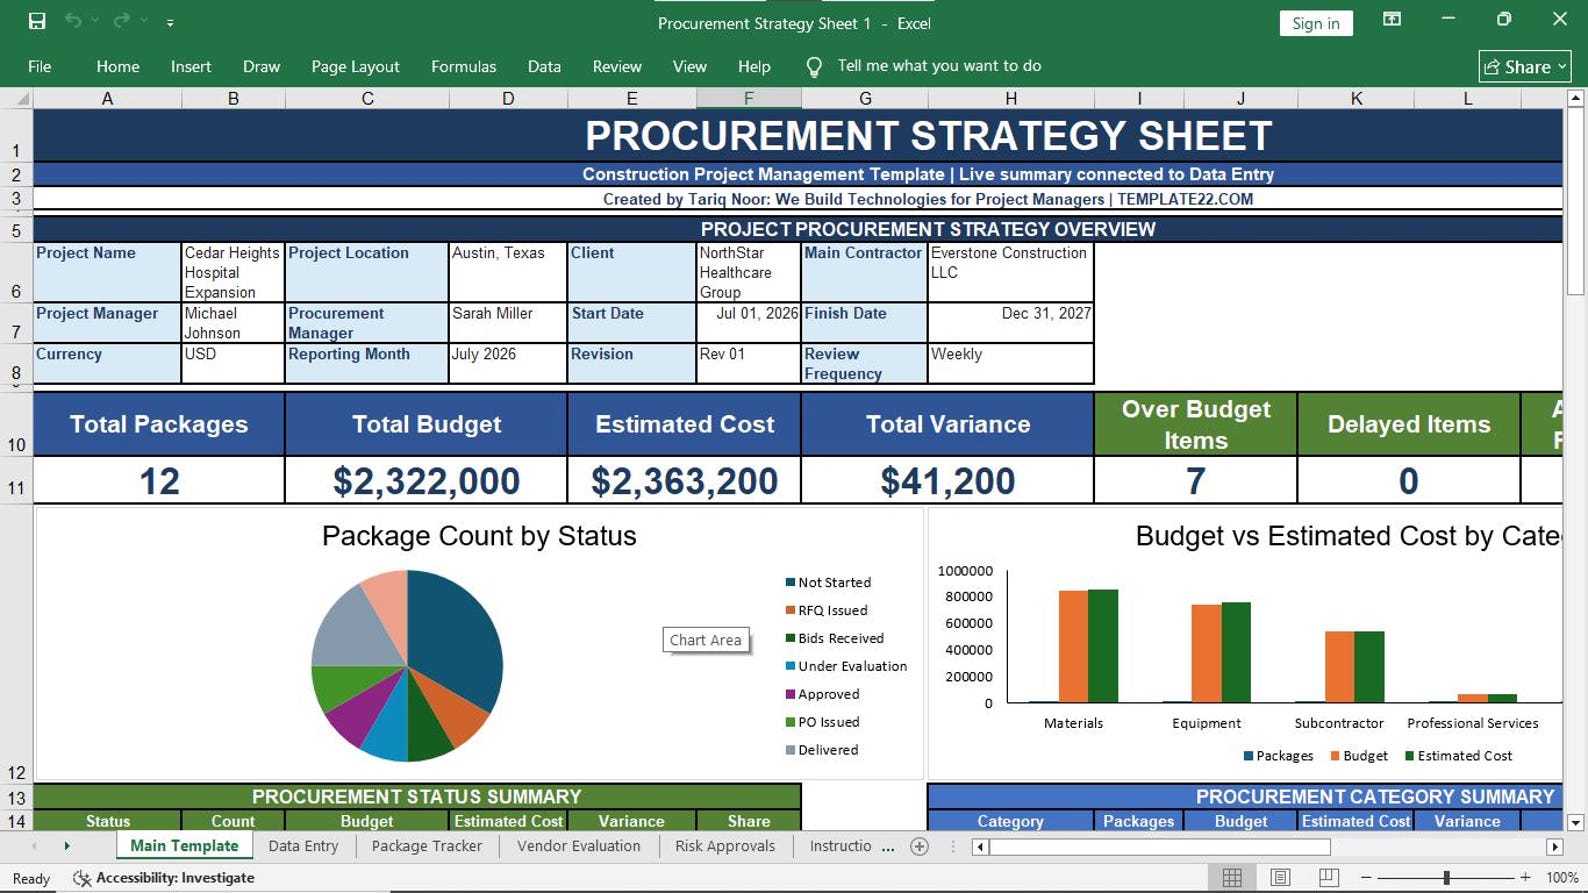Select the Materials Budget orange bar
The width and height of the screenshot is (1588, 893).
tap(1073, 646)
